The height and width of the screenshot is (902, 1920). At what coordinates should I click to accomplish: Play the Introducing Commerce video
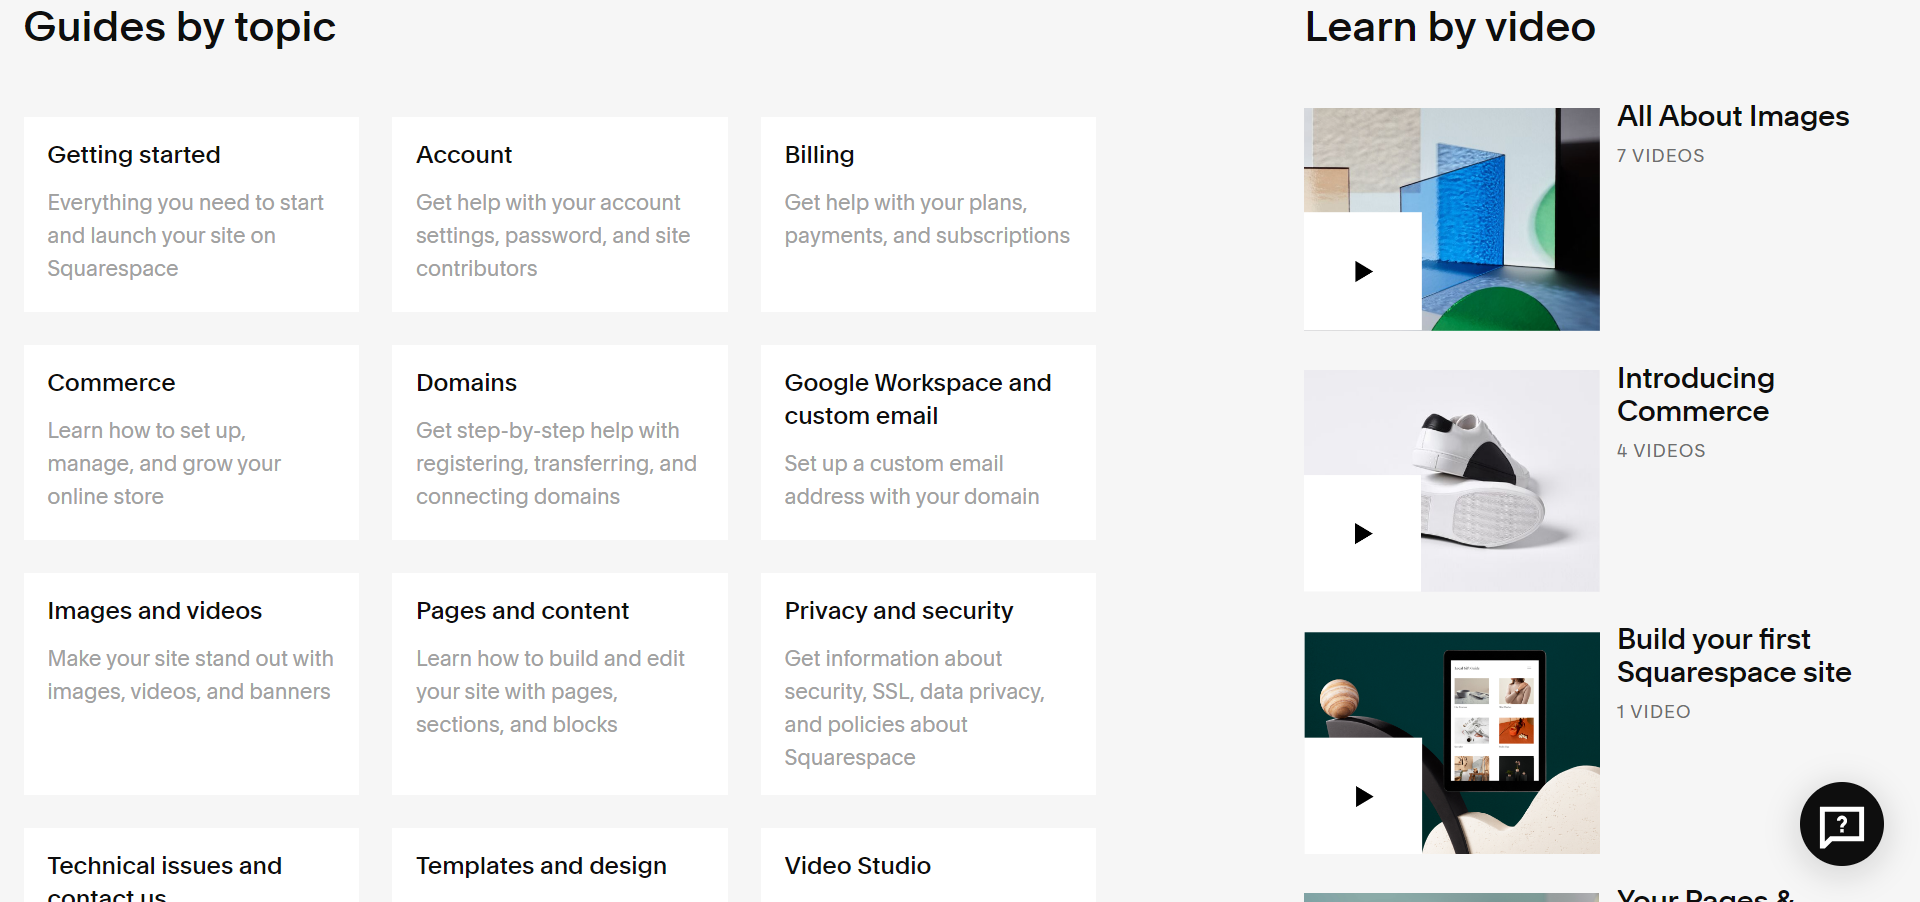(x=1362, y=533)
